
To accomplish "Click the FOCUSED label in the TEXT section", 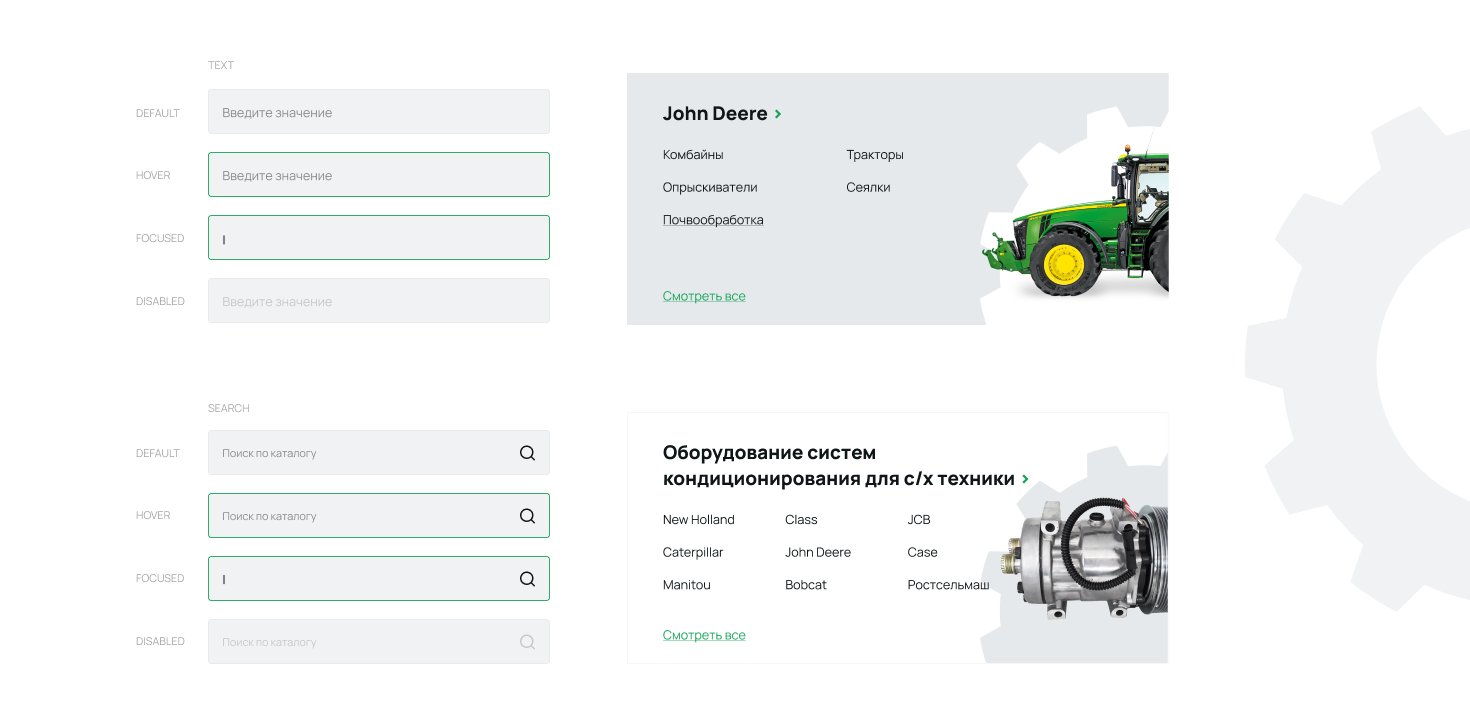I will point(160,238).
